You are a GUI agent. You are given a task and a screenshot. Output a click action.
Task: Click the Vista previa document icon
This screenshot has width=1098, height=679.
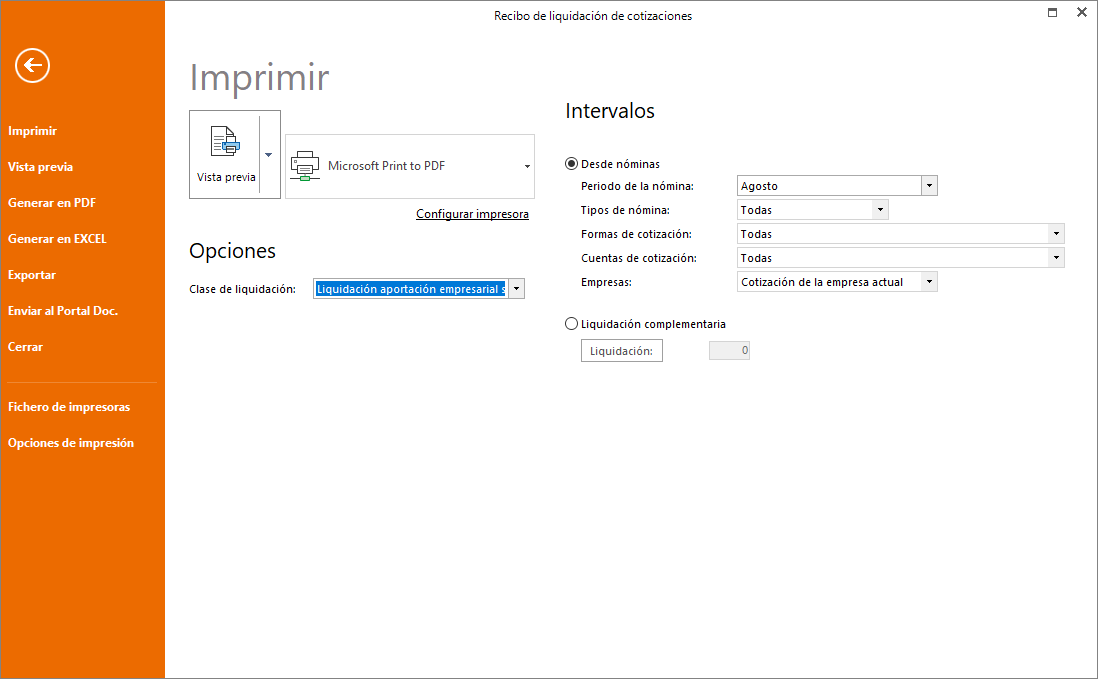(x=225, y=141)
